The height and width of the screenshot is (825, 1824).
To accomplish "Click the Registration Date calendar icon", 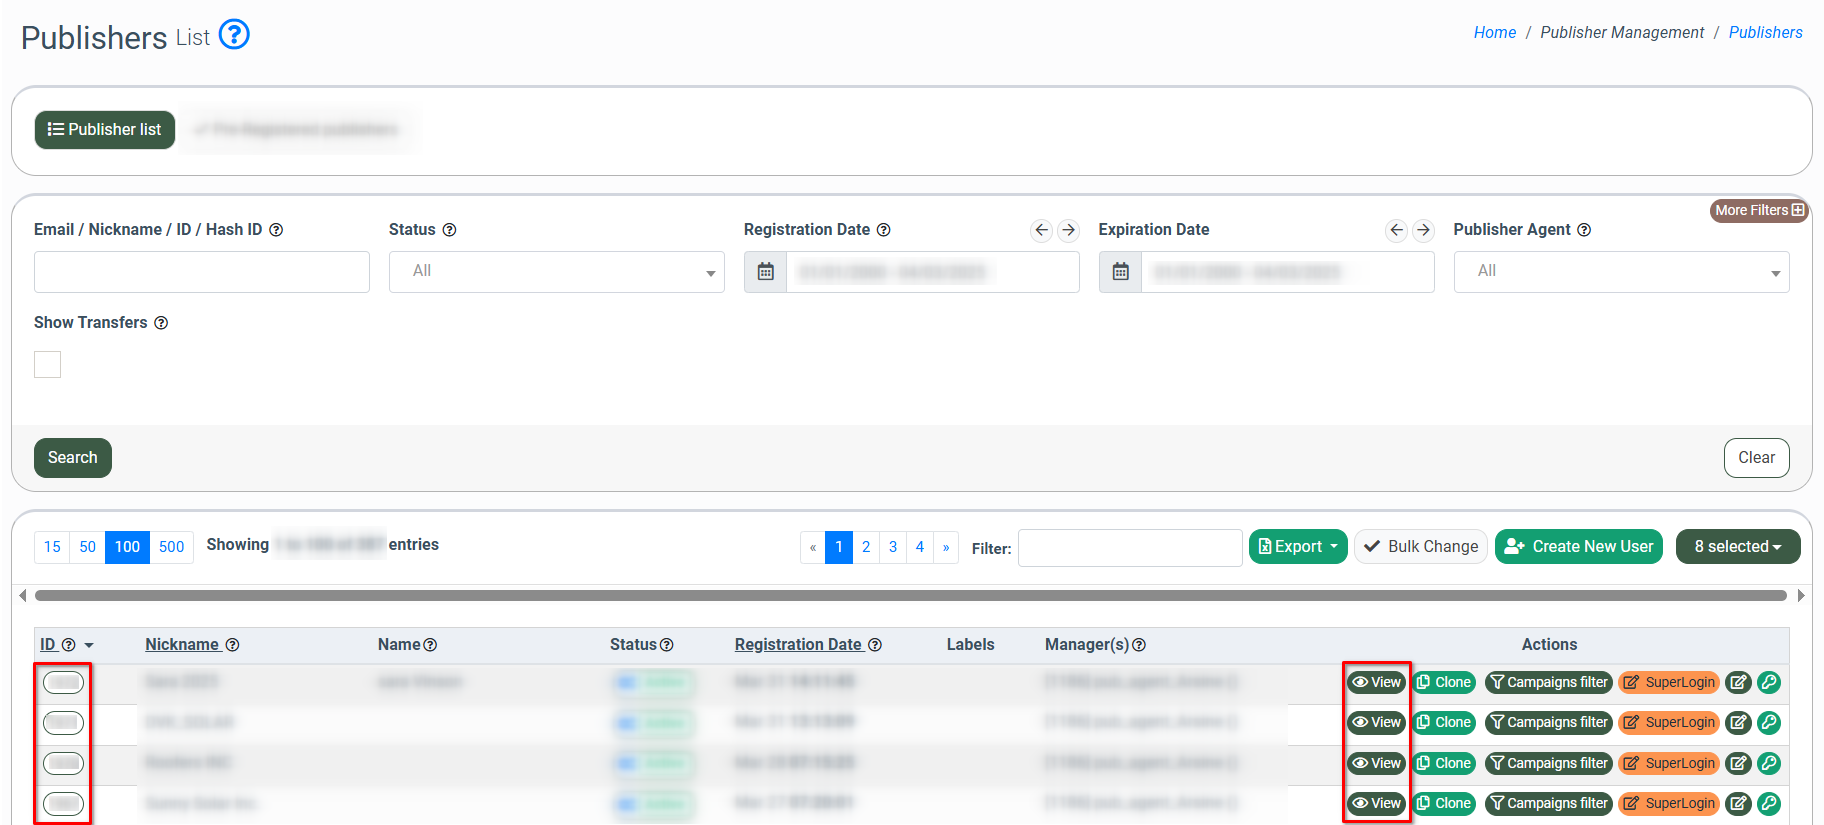I will (765, 272).
